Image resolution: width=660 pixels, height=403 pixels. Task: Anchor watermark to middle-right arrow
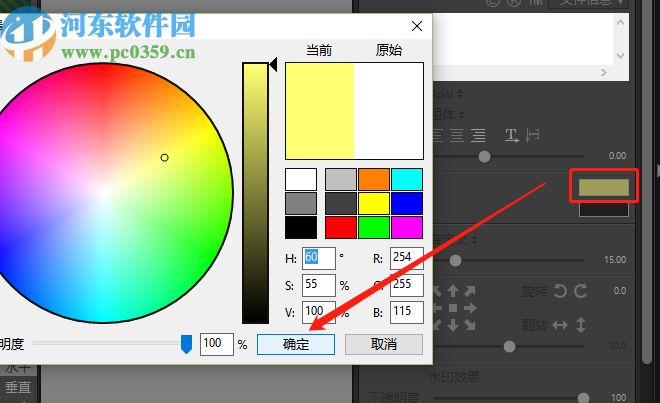pos(470,308)
